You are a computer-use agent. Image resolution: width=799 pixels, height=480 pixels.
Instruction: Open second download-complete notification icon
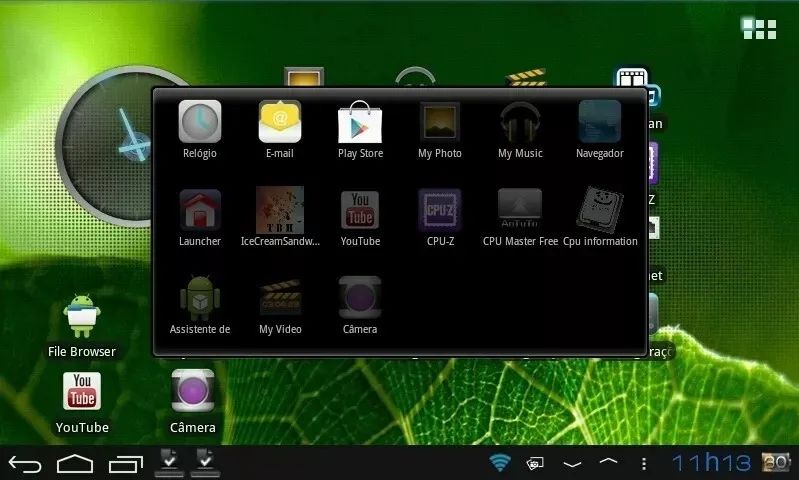[x=205, y=463]
